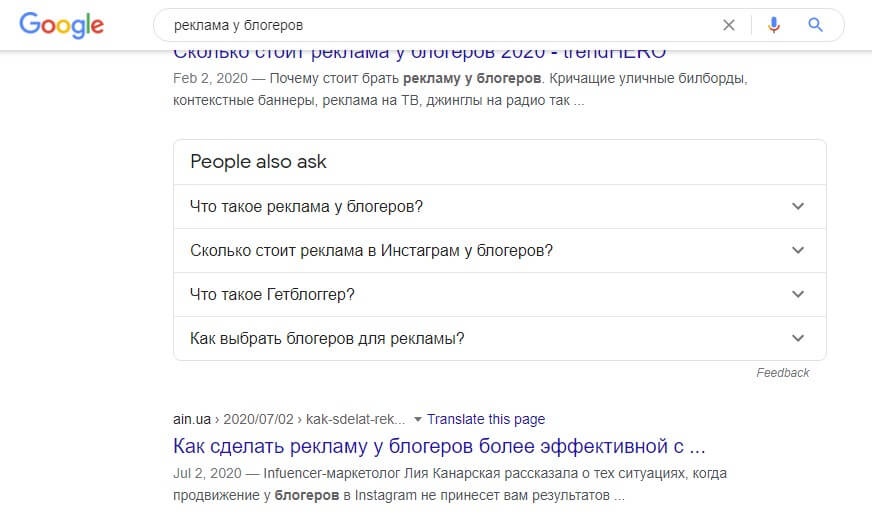Click question text 'Что такое реклама у блогеров?'
872x522 pixels.
(307, 206)
